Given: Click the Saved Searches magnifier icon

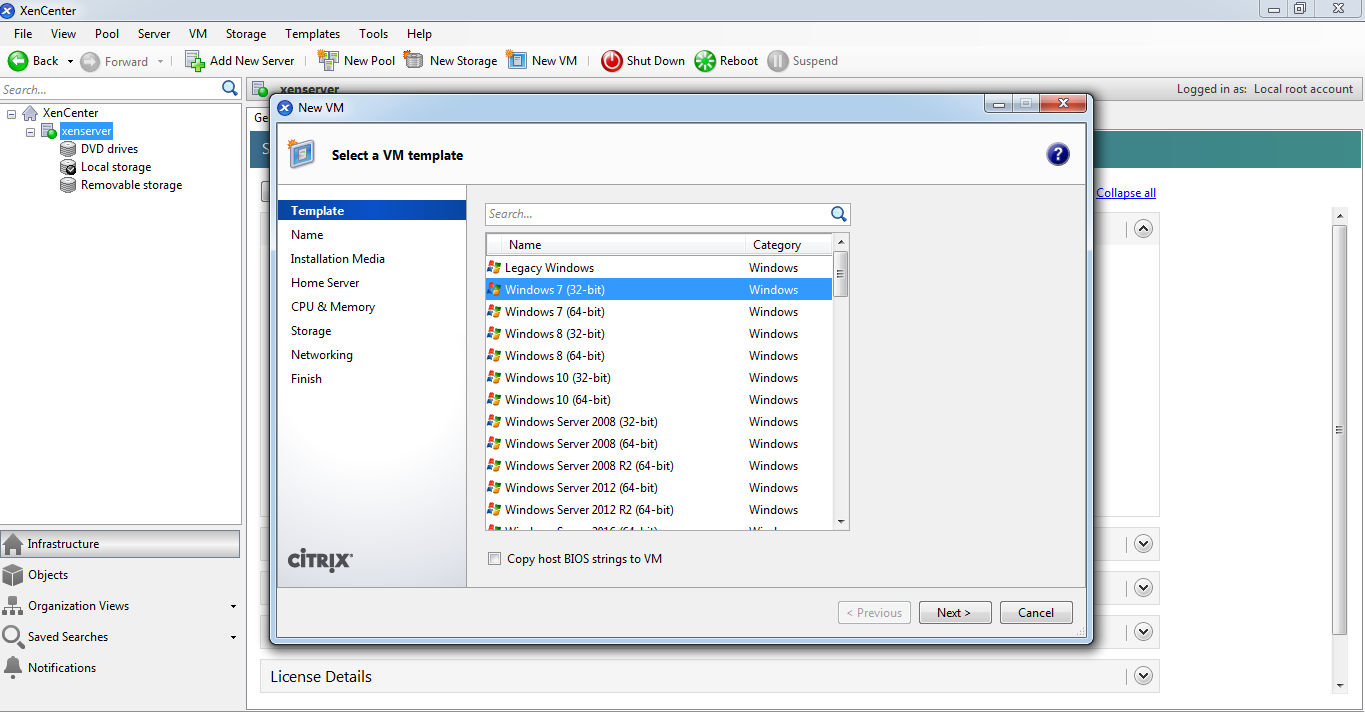Looking at the screenshot, I should click(x=13, y=637).
